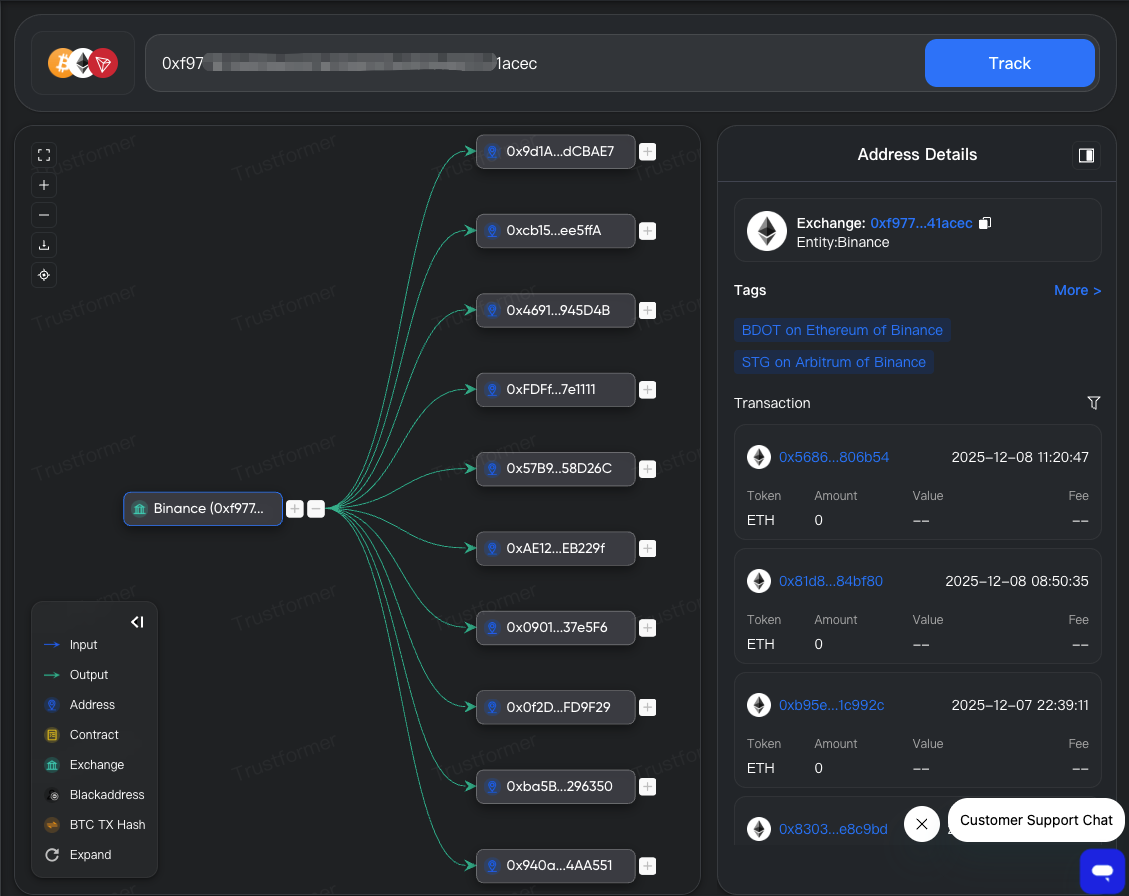This screenshot has height=896, width=1129.
Task: Open the transaction filter icon
Action: click(1094, 403)
